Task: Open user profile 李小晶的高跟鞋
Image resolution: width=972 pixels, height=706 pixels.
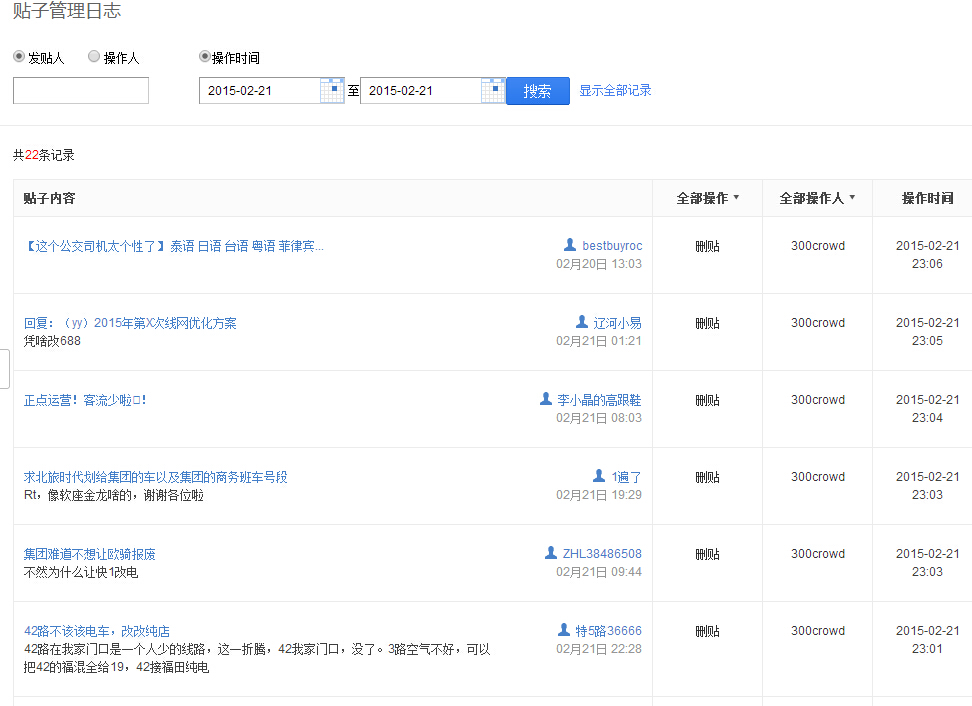Action: 599,400
